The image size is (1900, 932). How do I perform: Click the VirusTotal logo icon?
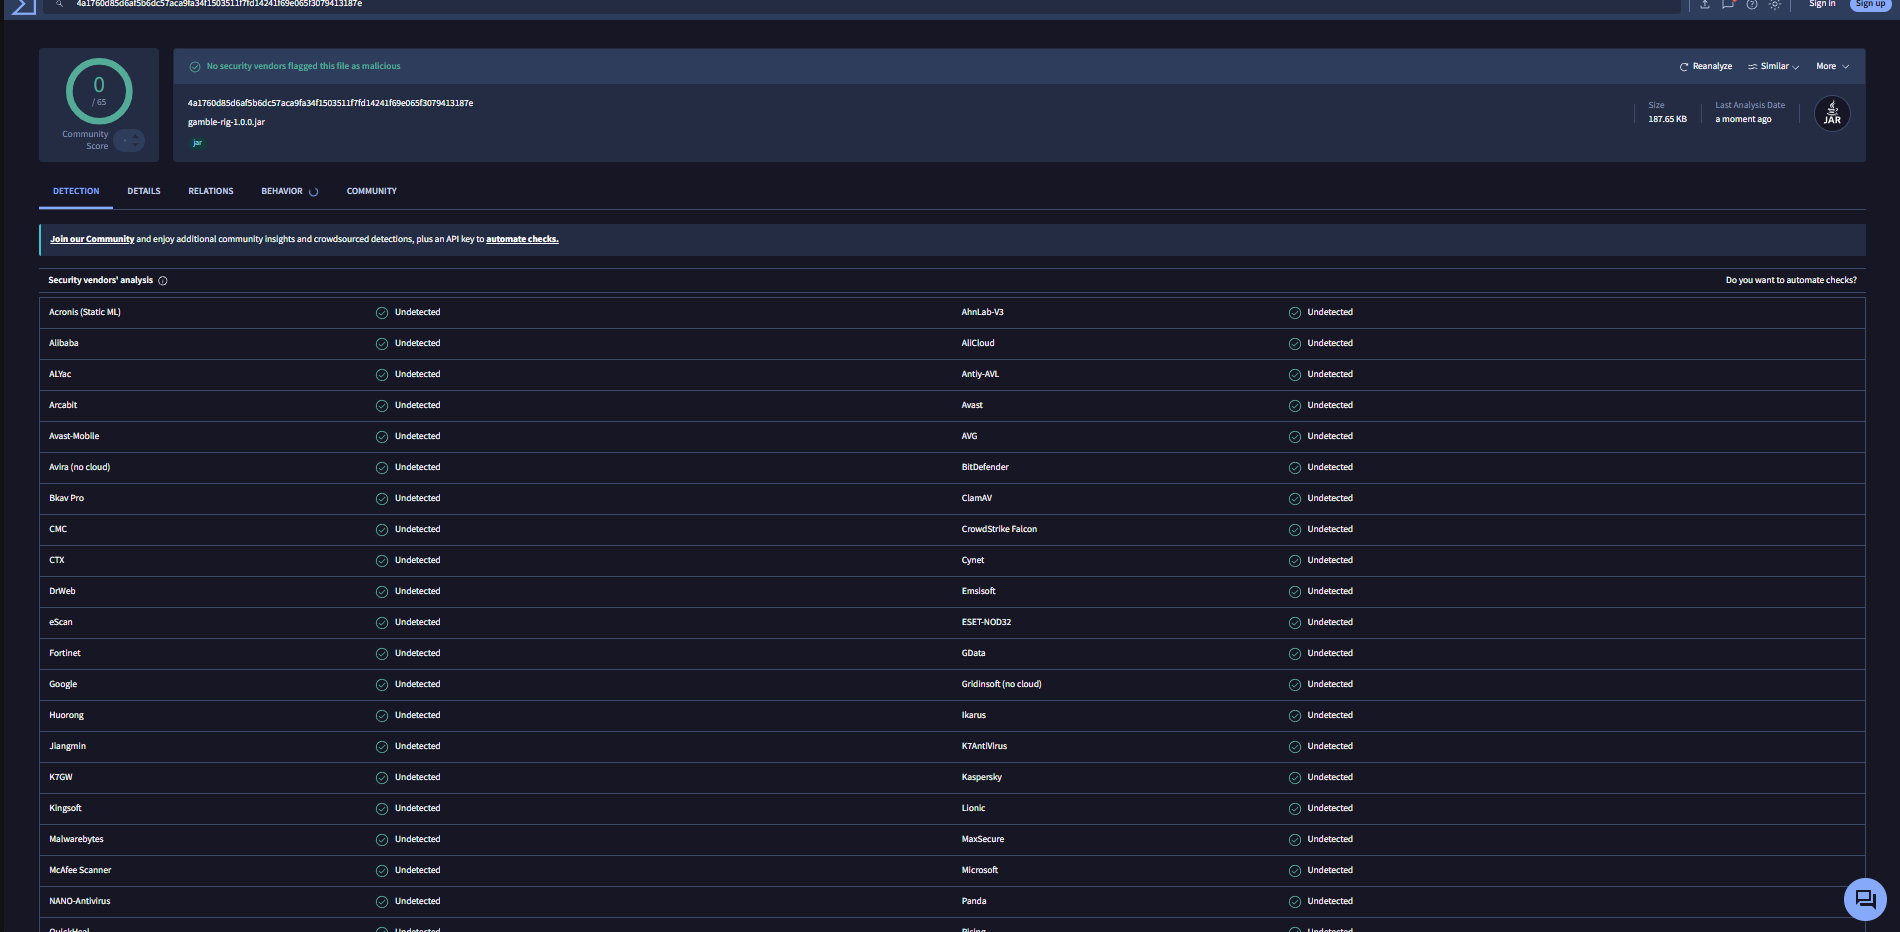coord(24,6)
